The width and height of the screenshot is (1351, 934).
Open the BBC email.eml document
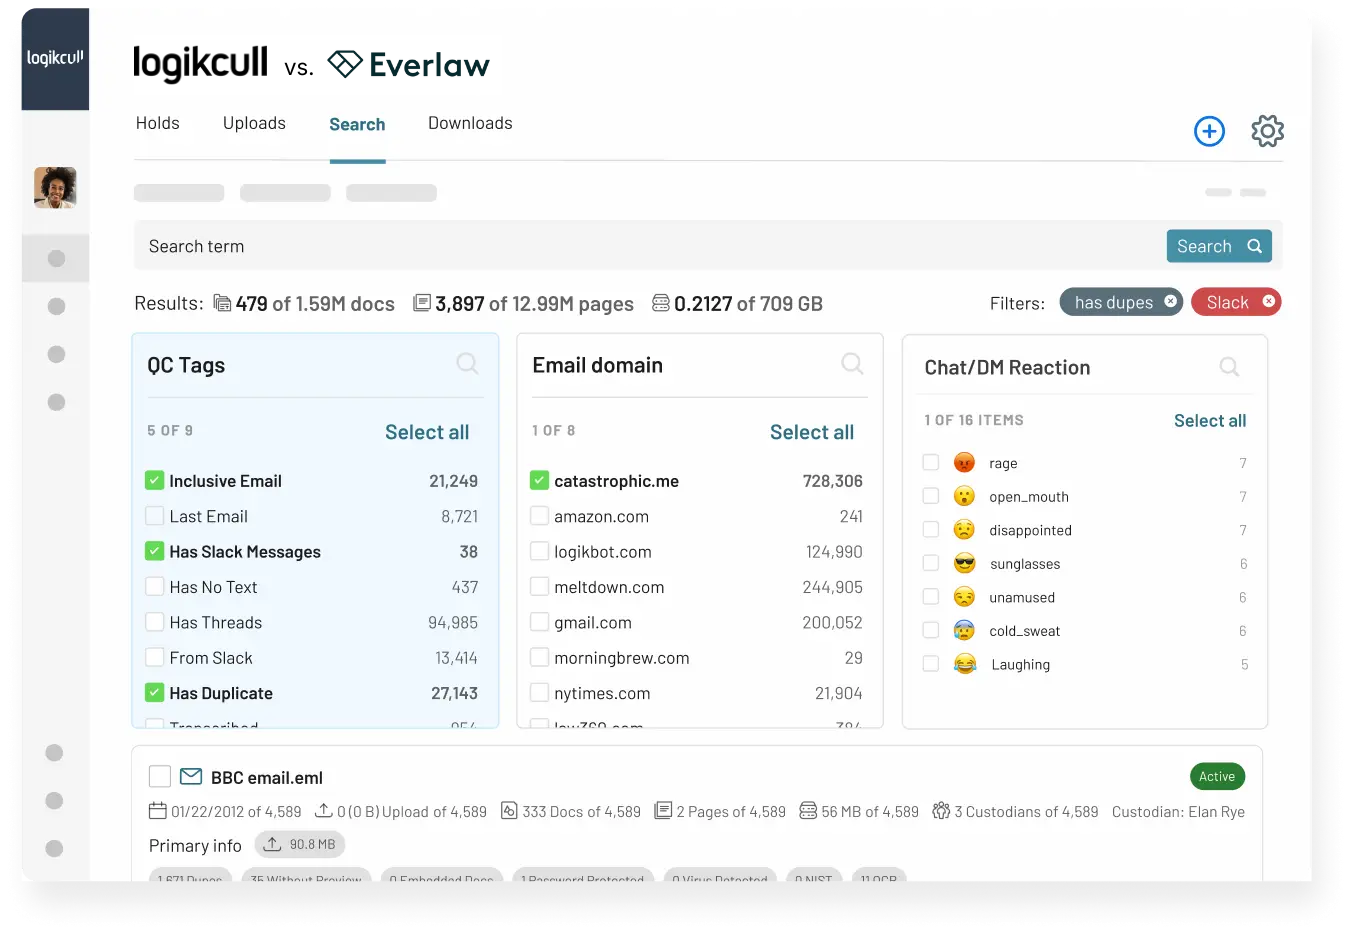pyautogui.click(x=267, y=778)
